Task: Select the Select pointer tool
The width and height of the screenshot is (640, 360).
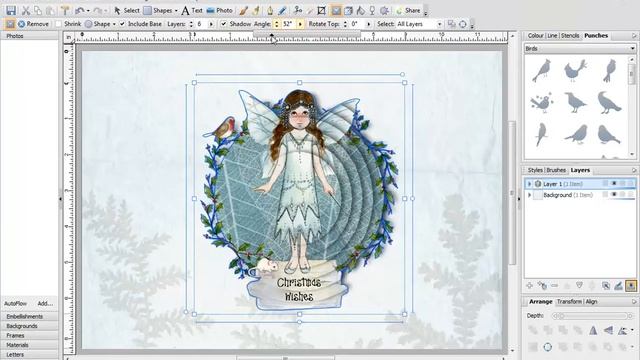Action: point(127,11)
